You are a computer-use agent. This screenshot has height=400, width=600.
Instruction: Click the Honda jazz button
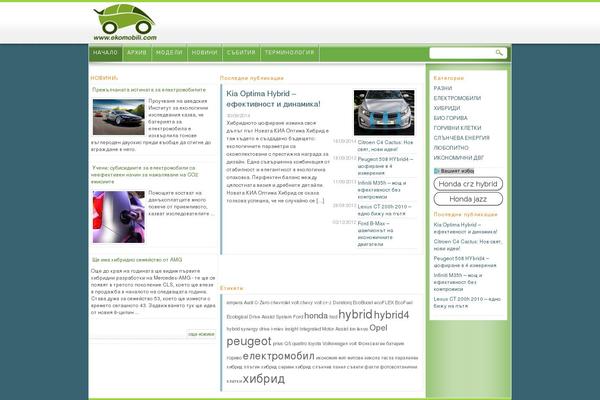coord(468,199)
